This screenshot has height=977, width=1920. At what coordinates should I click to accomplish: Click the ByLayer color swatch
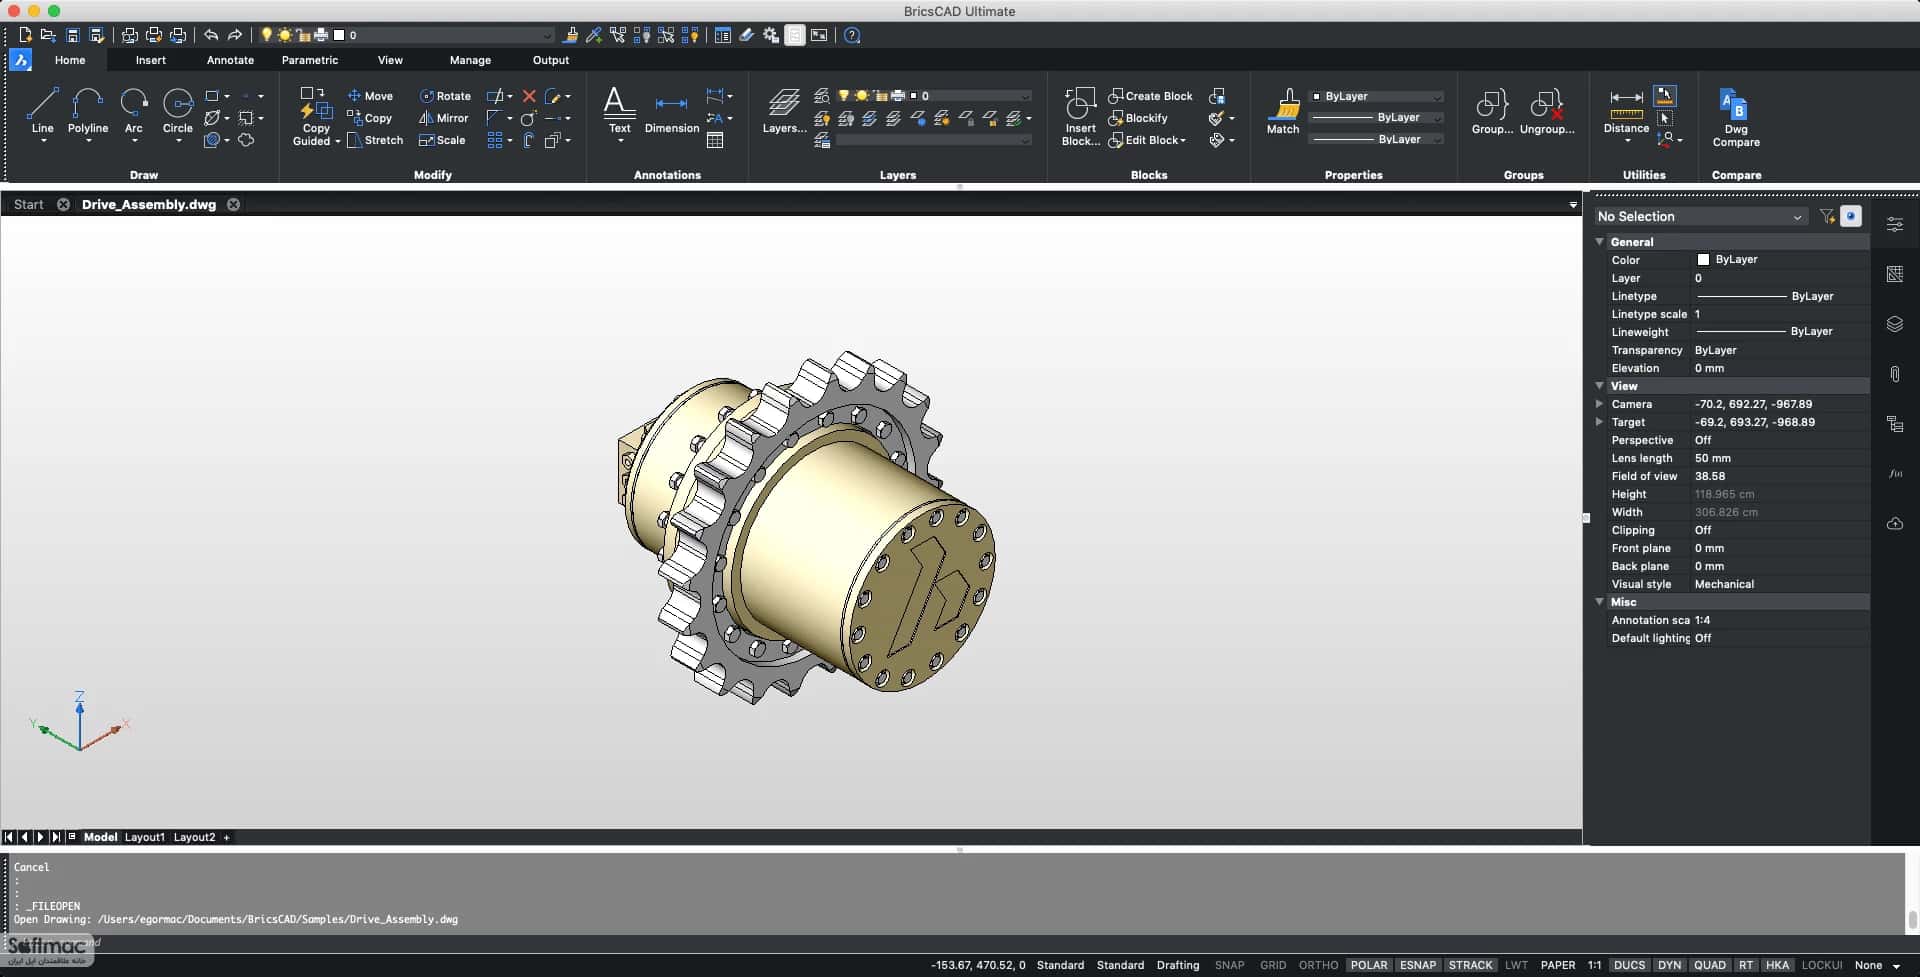tap(1703, 259)
